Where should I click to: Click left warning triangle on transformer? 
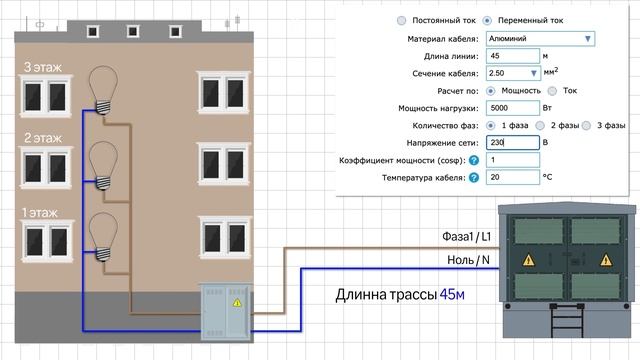click(529, 260)
